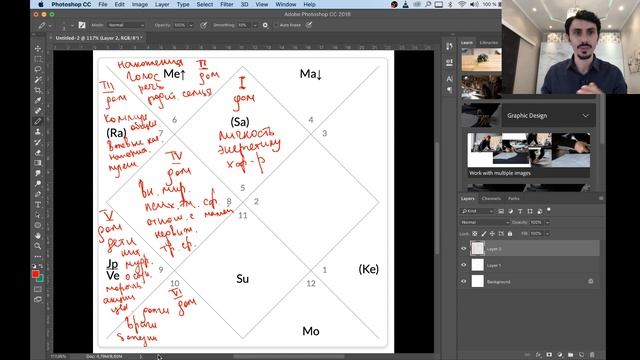The image size is (640, 360).
Task: Select the Horizontal Type tool
Action: (x=38, y=204)
